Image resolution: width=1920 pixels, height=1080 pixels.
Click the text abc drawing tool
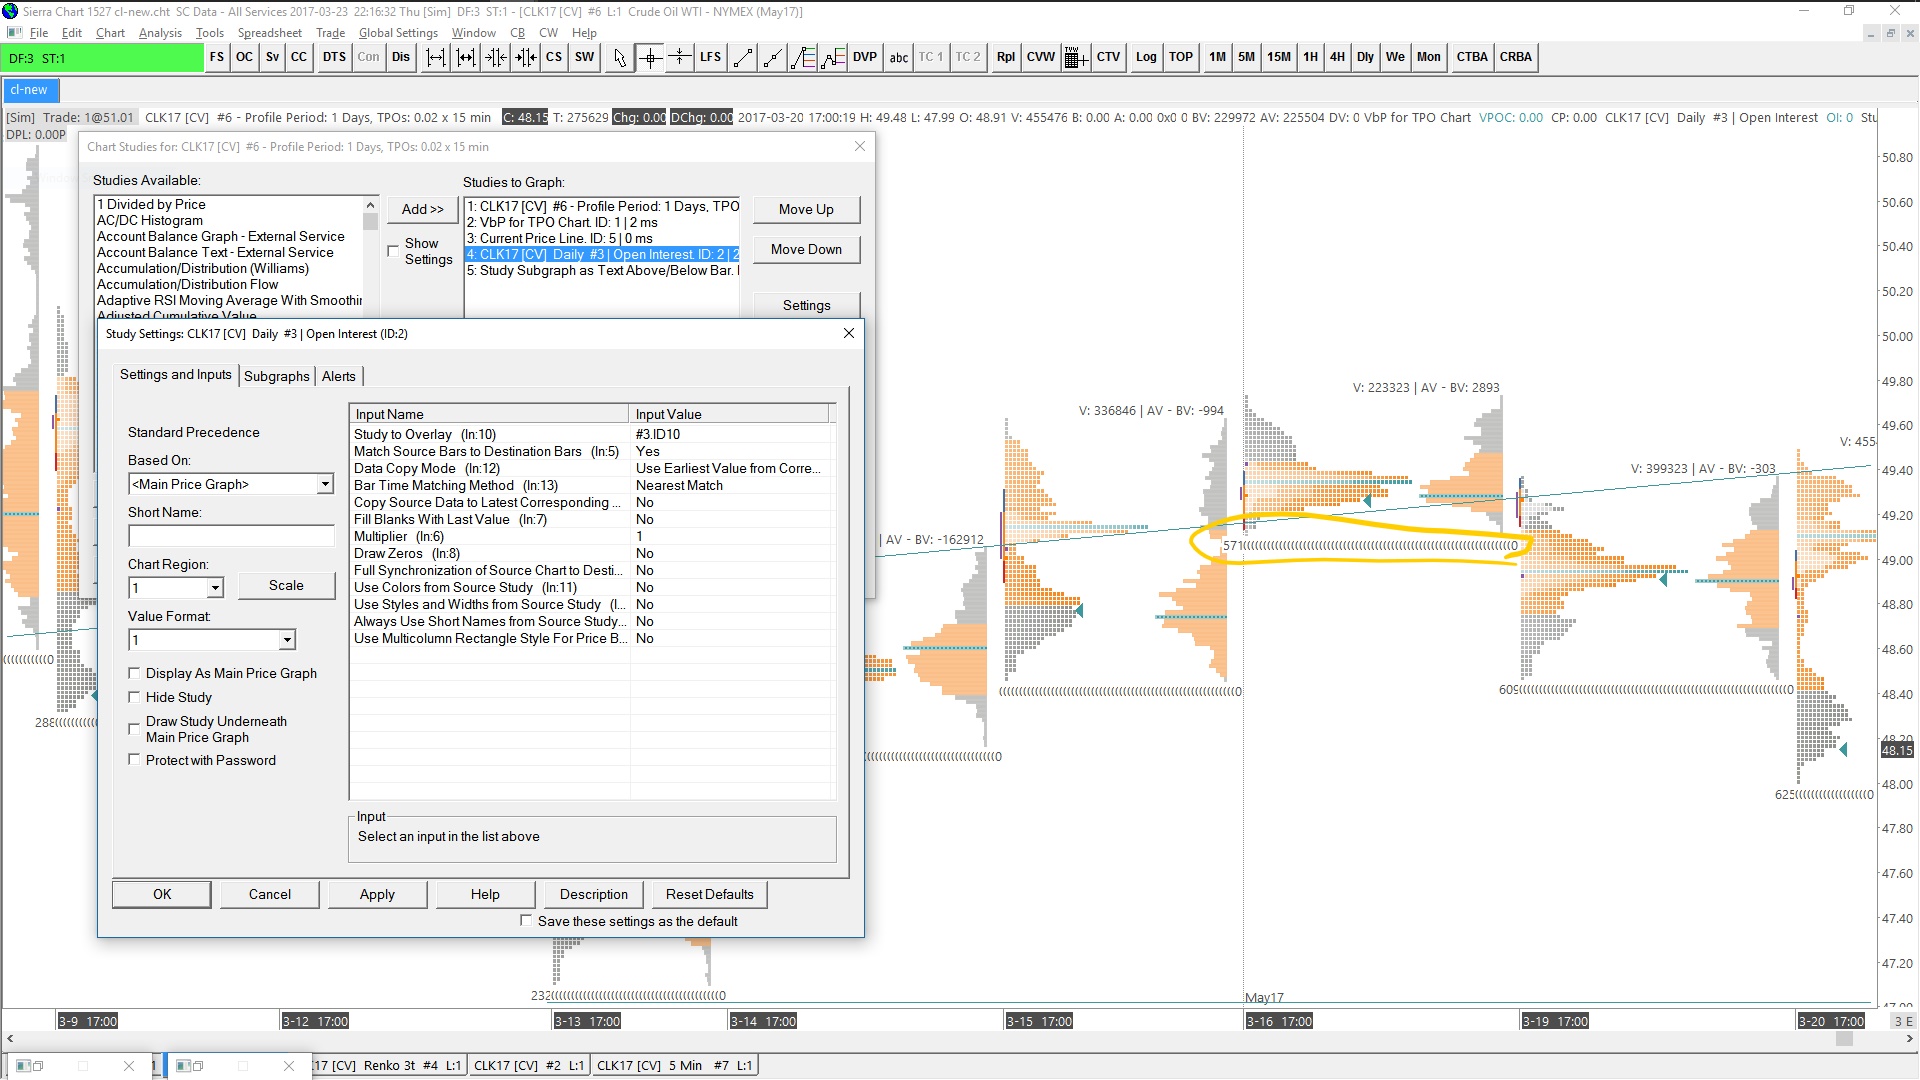pyautogui.click(x=898, y=58)
